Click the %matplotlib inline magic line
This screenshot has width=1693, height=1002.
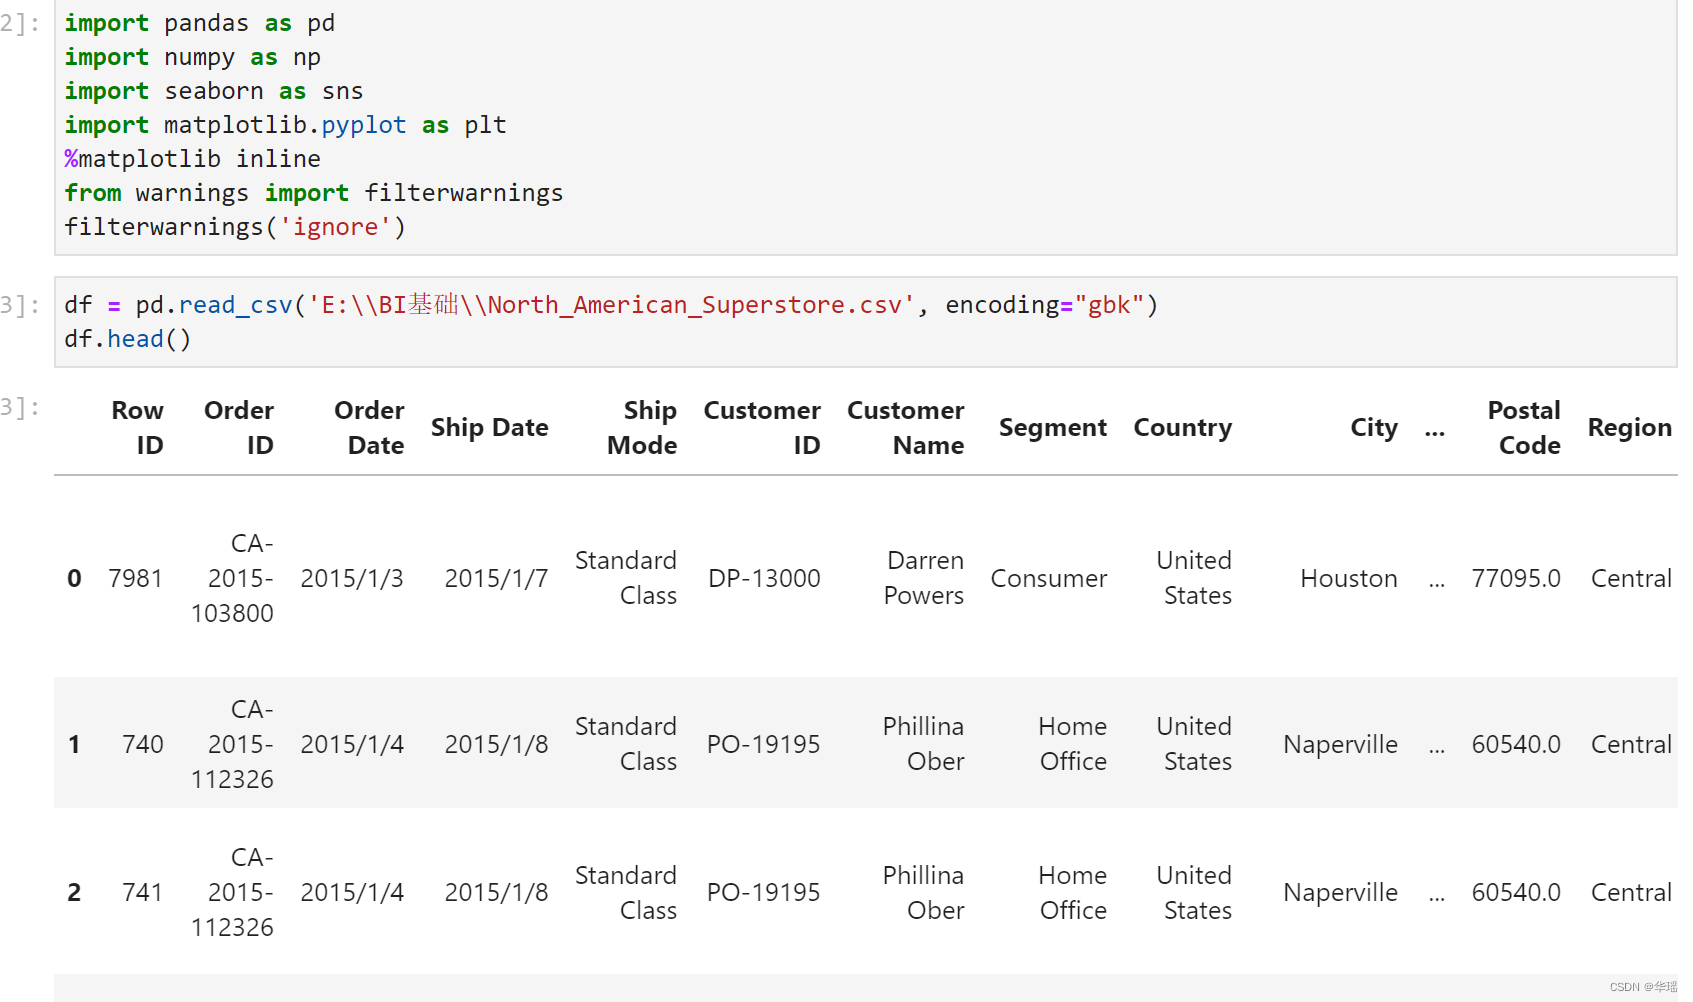(x=193, y=159)
